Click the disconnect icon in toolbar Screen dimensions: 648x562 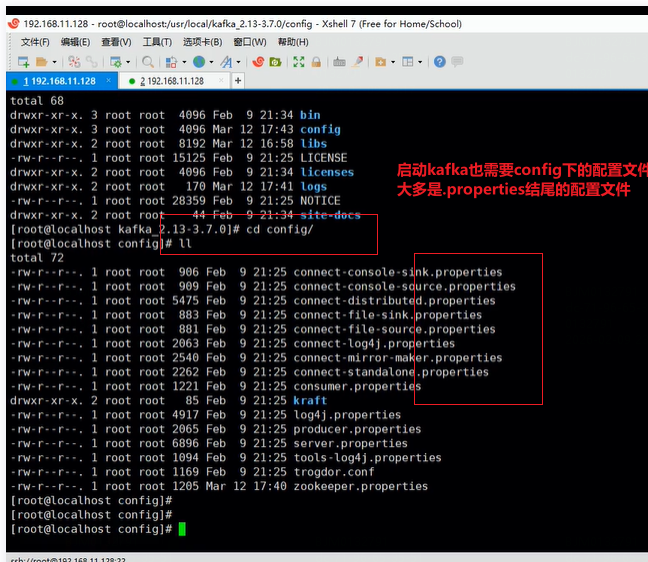74,62
